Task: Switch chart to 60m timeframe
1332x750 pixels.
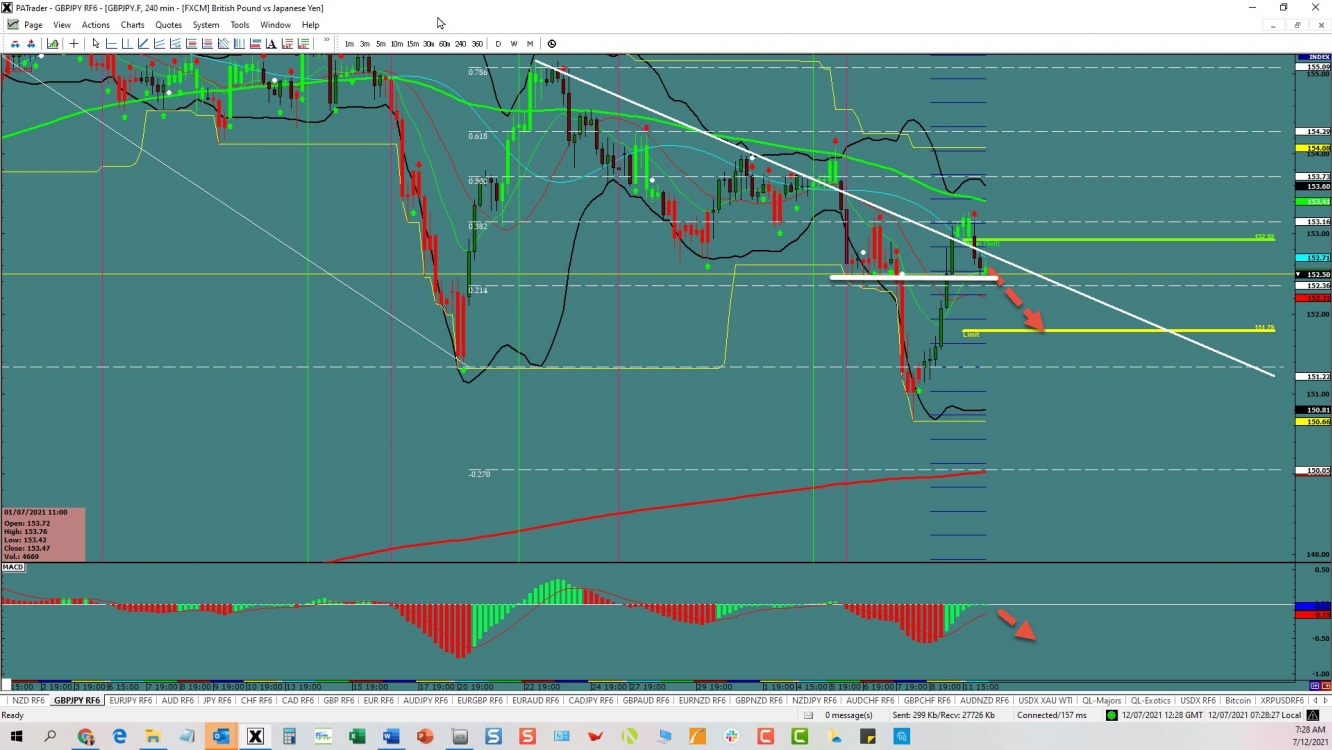Action: pyautogui.click(x=444, y=44)
